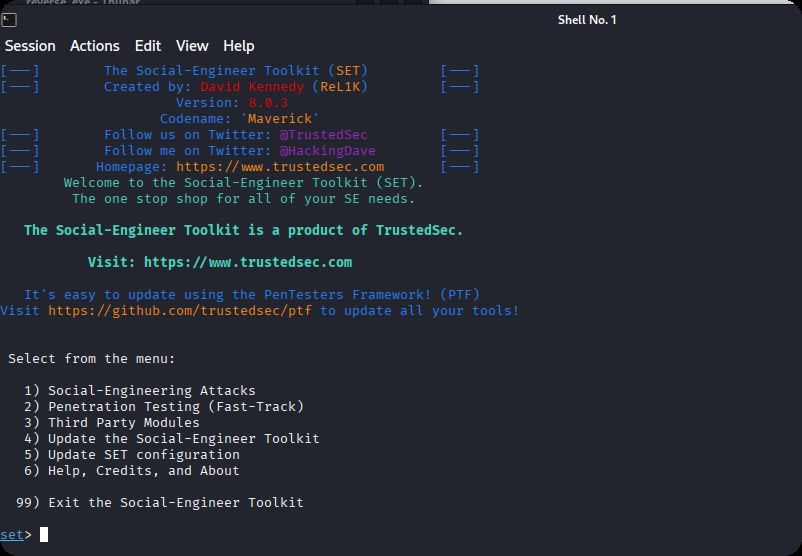
Task: Click the @TrustedSec Twitter handle
Action: [x=328, y=135]
